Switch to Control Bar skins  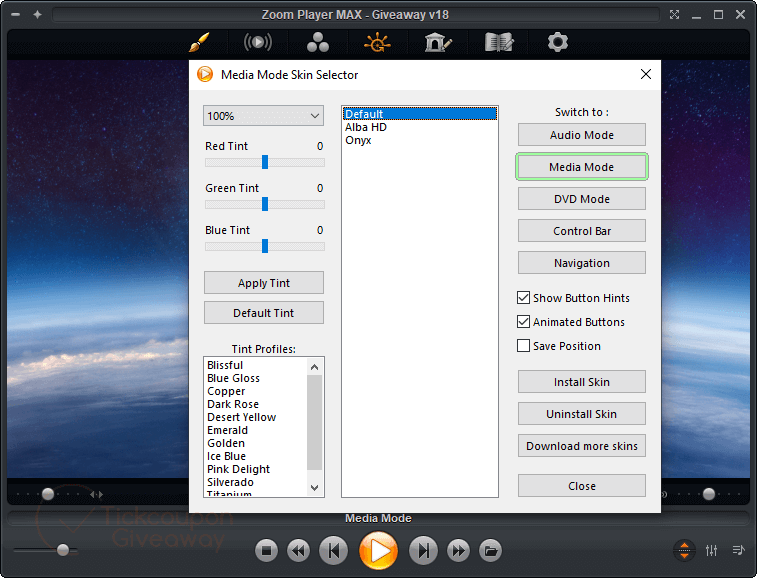coord(582,231)
